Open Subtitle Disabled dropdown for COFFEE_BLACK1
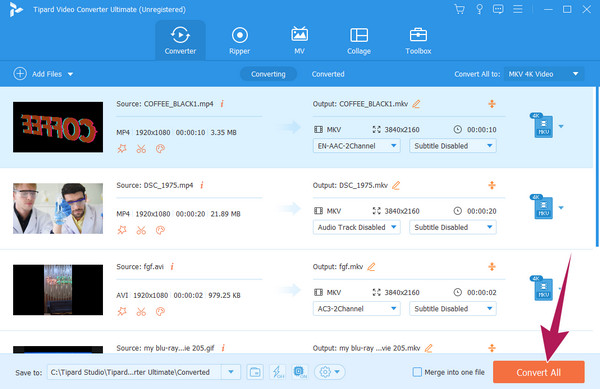 [x=453, y=146]
